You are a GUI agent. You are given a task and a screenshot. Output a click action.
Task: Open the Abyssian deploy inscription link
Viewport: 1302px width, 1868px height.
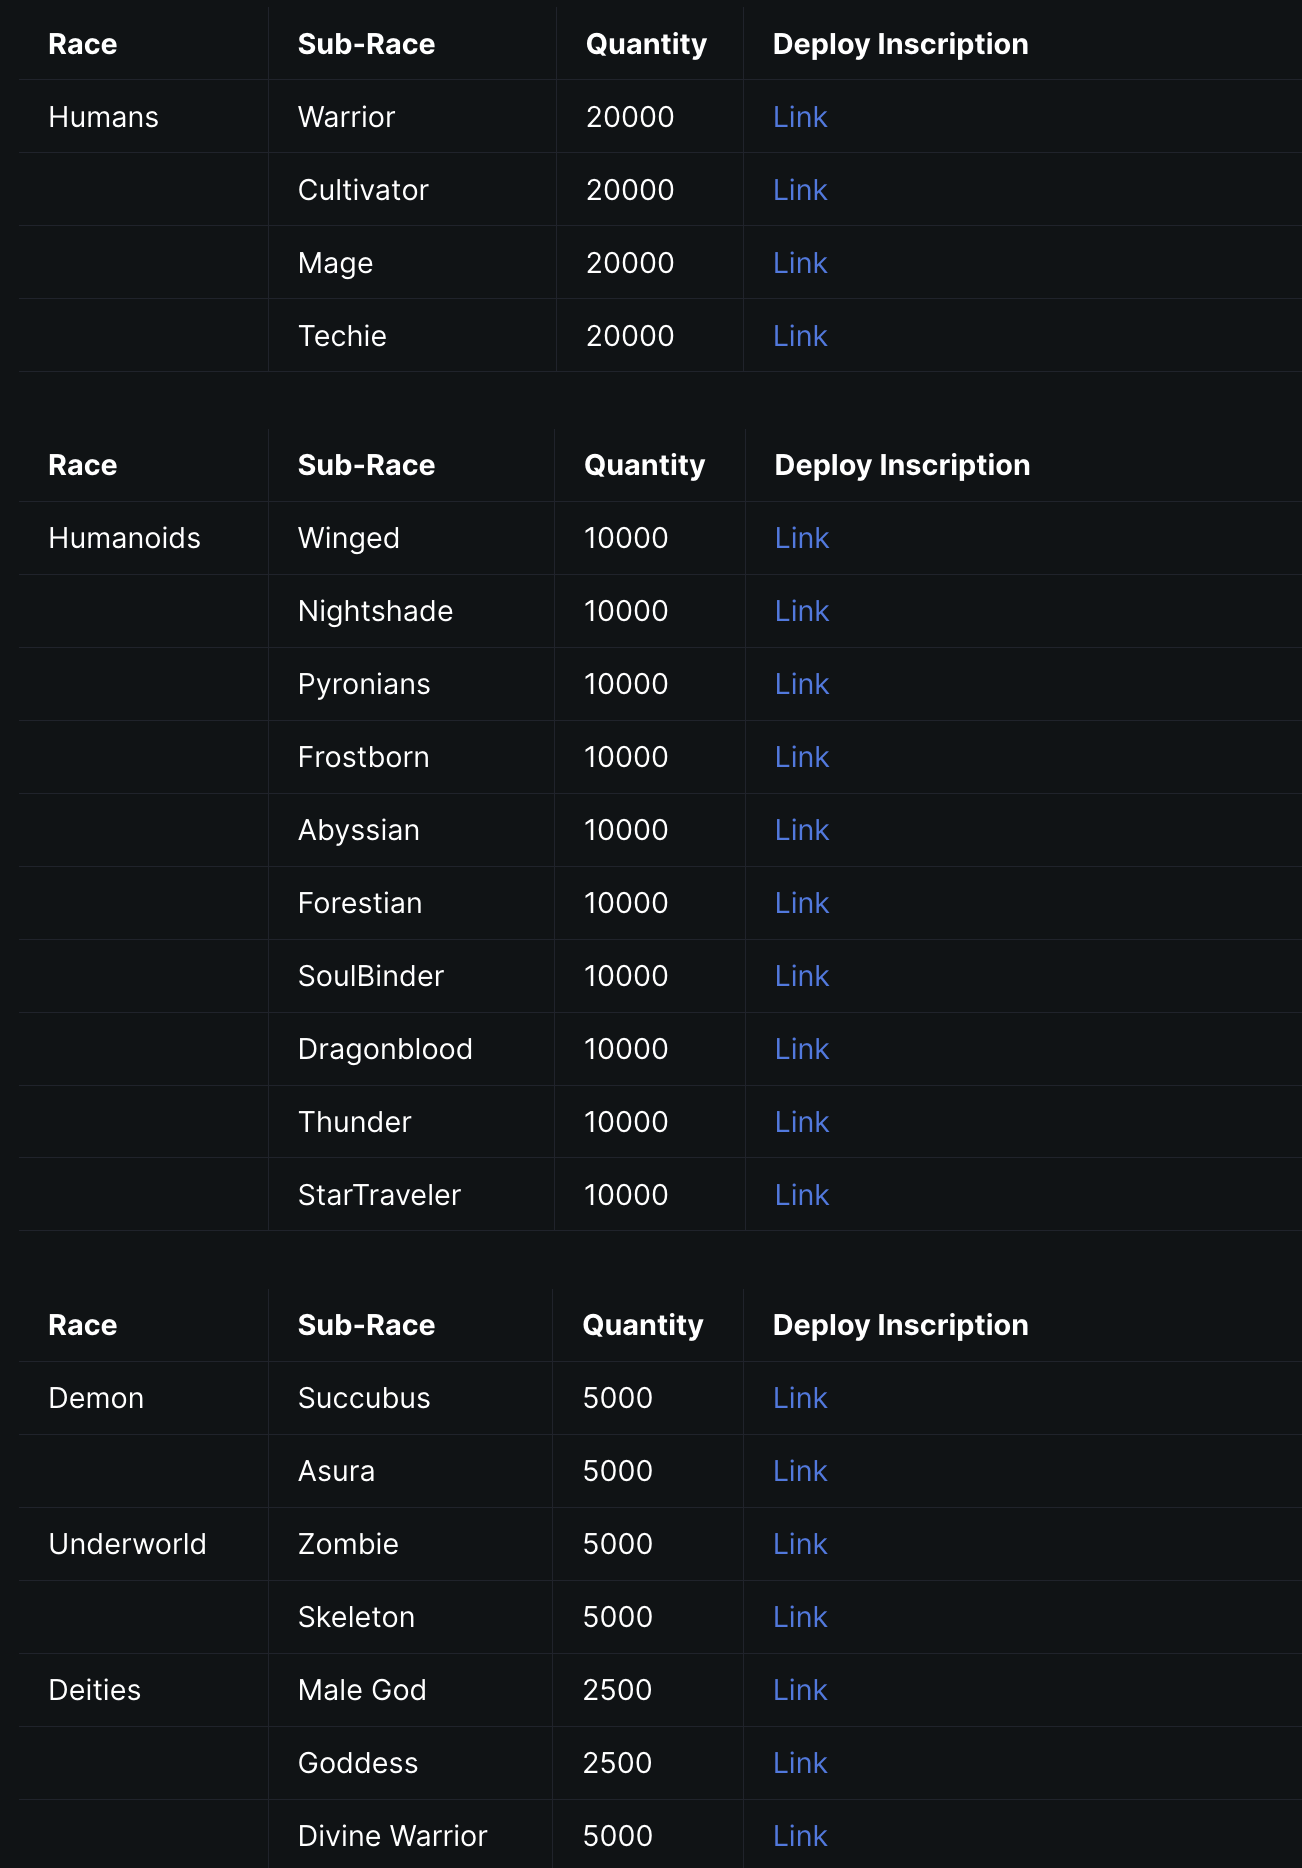tap(802, 830)
